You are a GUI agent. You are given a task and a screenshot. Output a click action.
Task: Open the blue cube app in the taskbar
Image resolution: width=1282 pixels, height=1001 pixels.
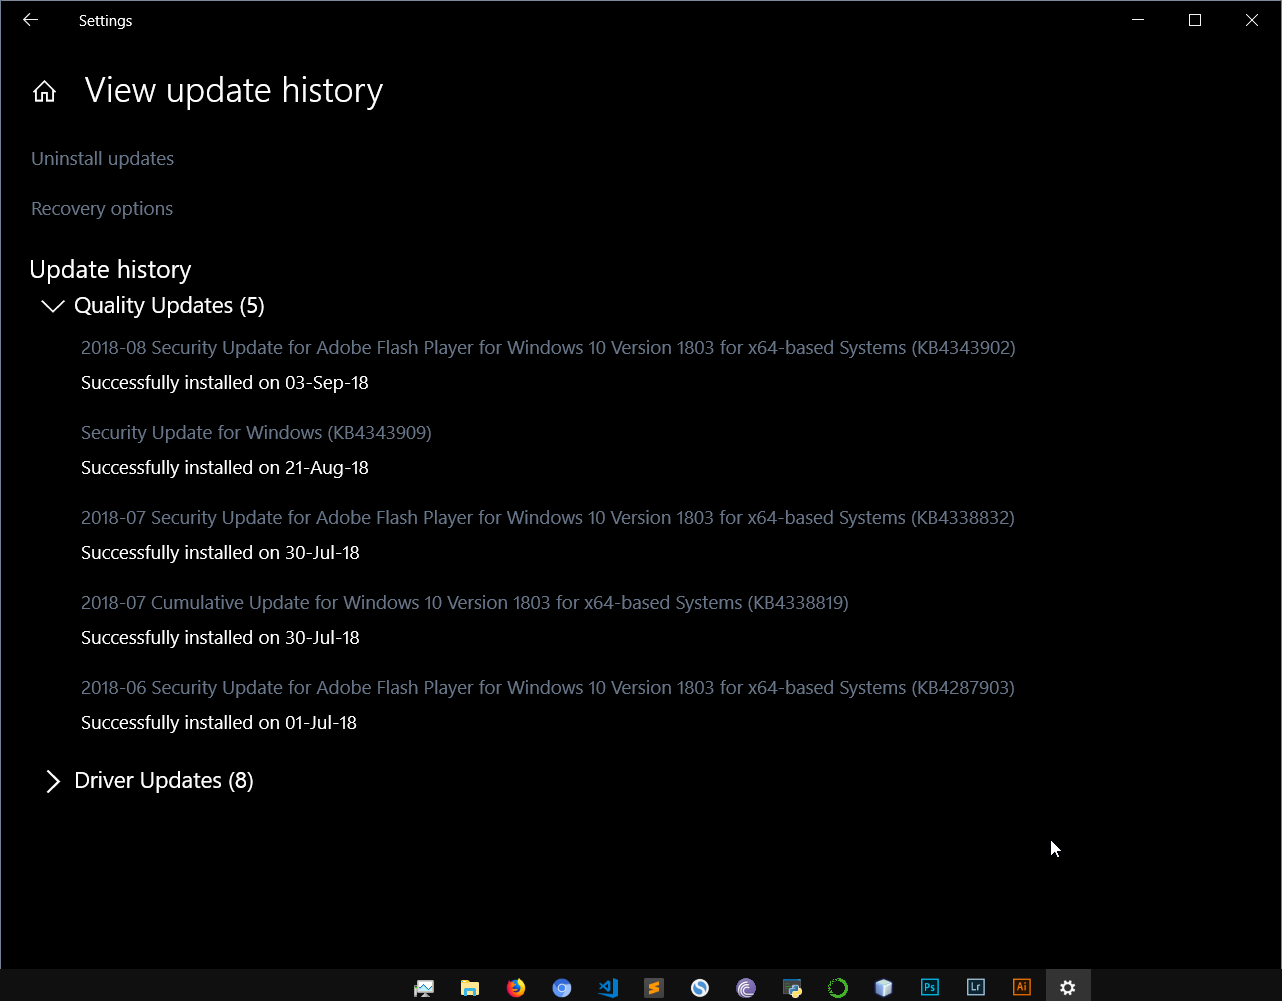[x=884, y=988]
